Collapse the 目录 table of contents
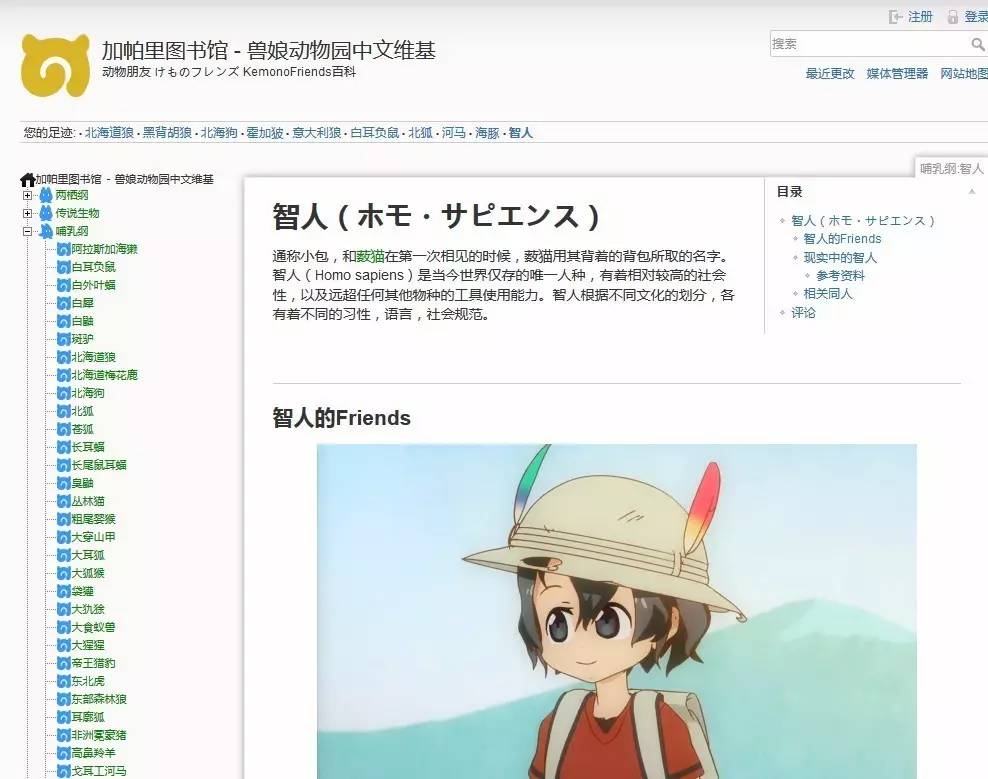 pyautogui.click(x=972, y=192)
